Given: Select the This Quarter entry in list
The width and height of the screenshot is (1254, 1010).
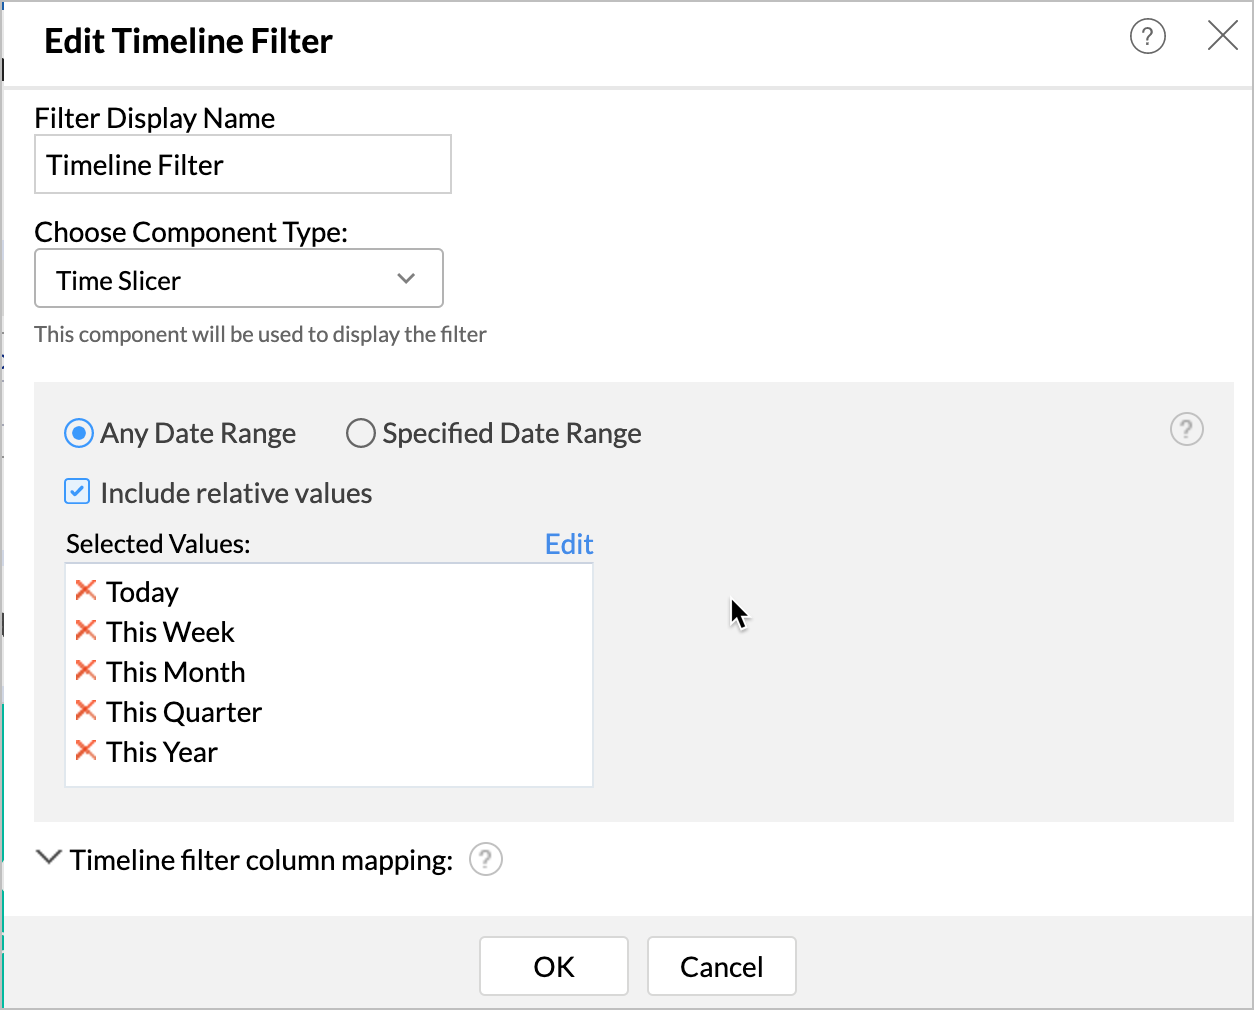Looking at the screenshot, I should coord(184,712).
